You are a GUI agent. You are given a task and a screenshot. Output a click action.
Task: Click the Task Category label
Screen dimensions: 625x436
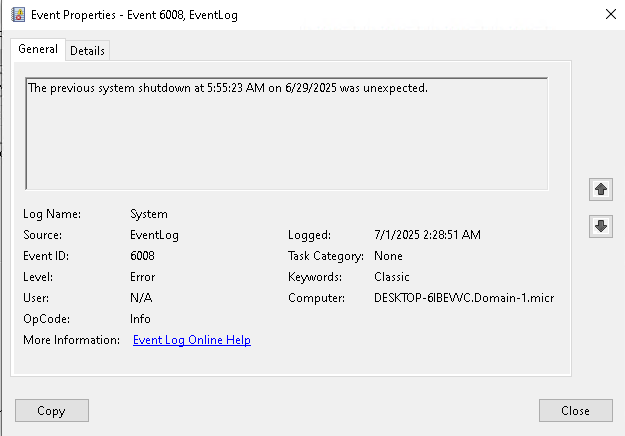pyautogui.click(x=326, y=256)
